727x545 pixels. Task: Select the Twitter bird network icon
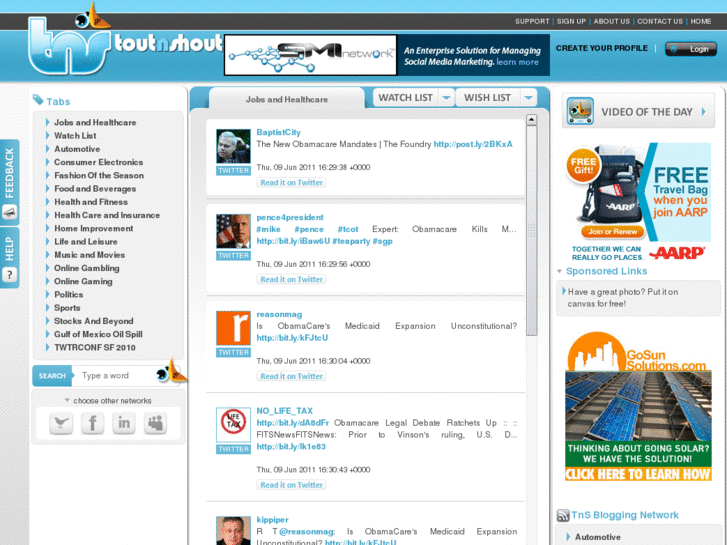pyautogui.click(x=61, y=423)
